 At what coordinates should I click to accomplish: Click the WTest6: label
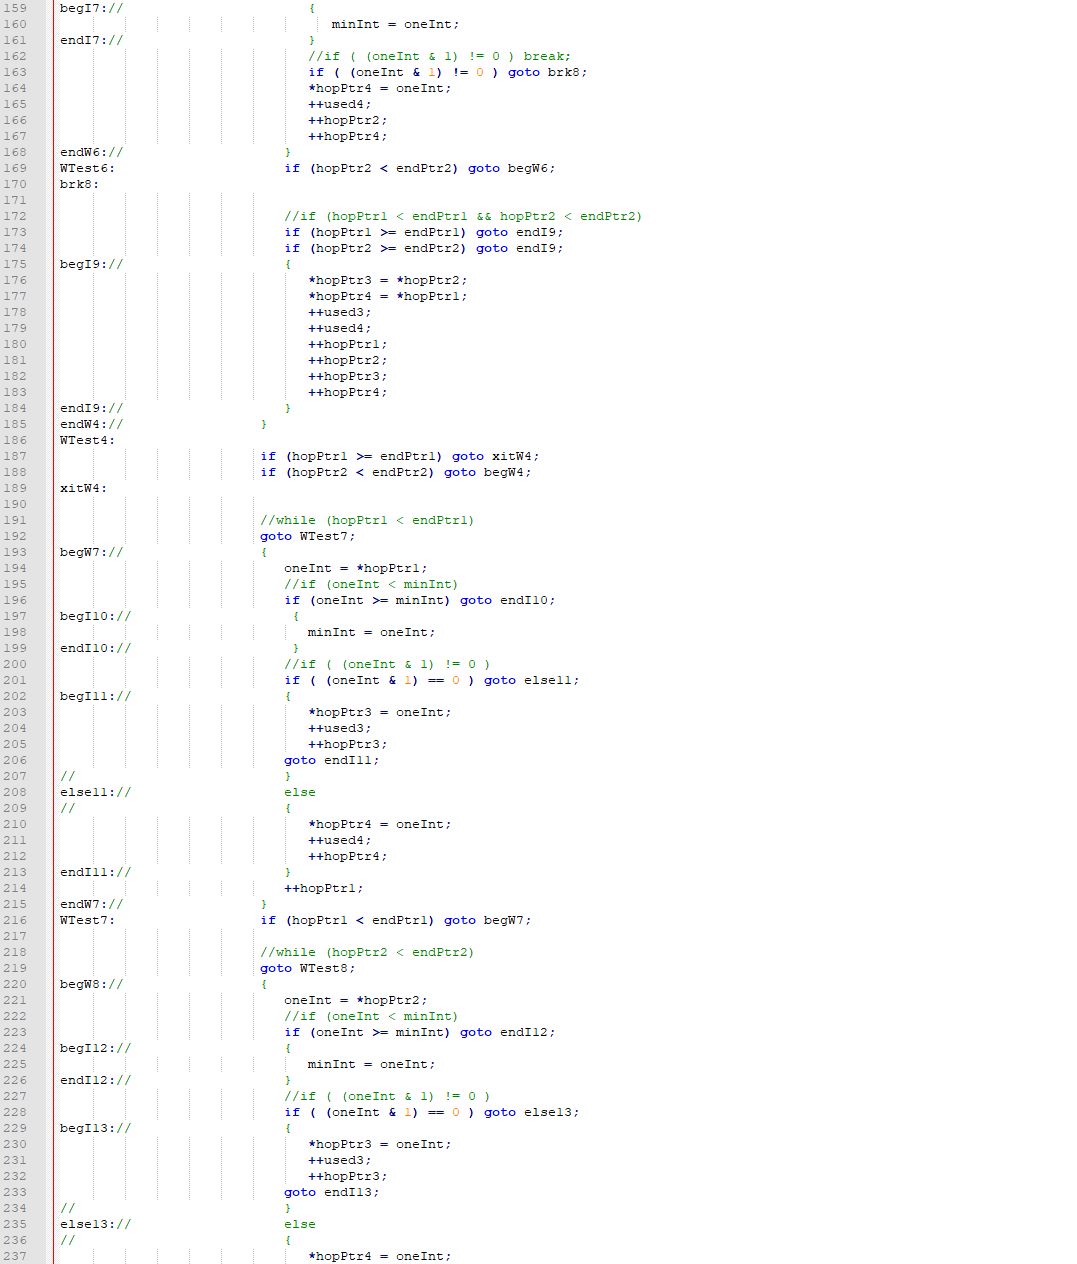click(x=87, y=168)
